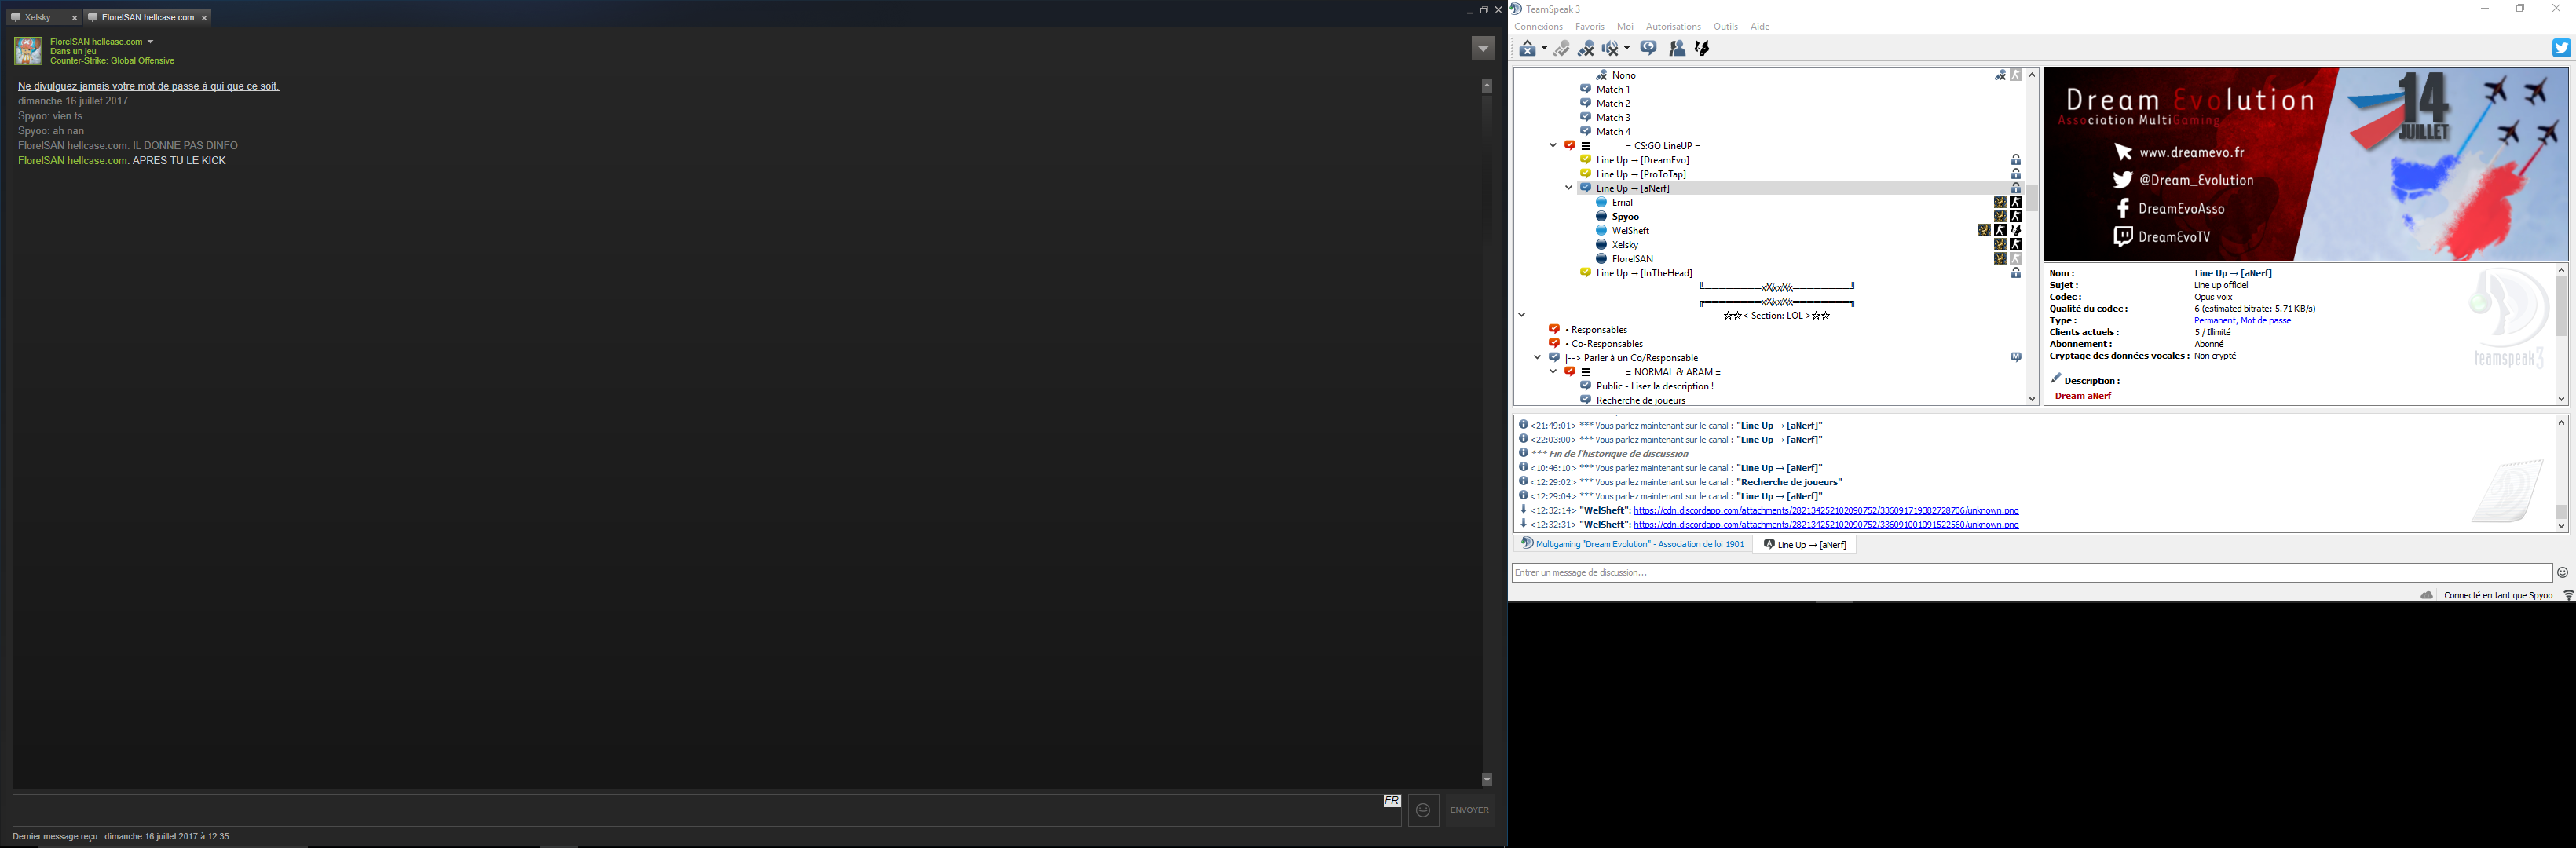The height and width of the screenshot is (848, 2576).
Task: Focus the TeamSpeak message input field
Action: [2030, 573]
